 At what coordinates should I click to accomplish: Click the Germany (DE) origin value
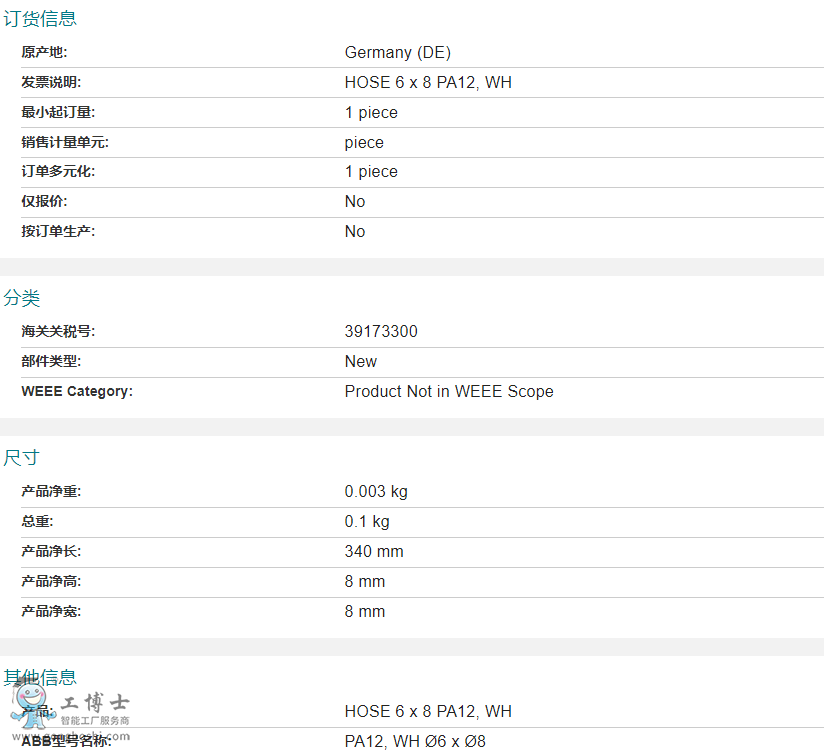coord(398,53)
